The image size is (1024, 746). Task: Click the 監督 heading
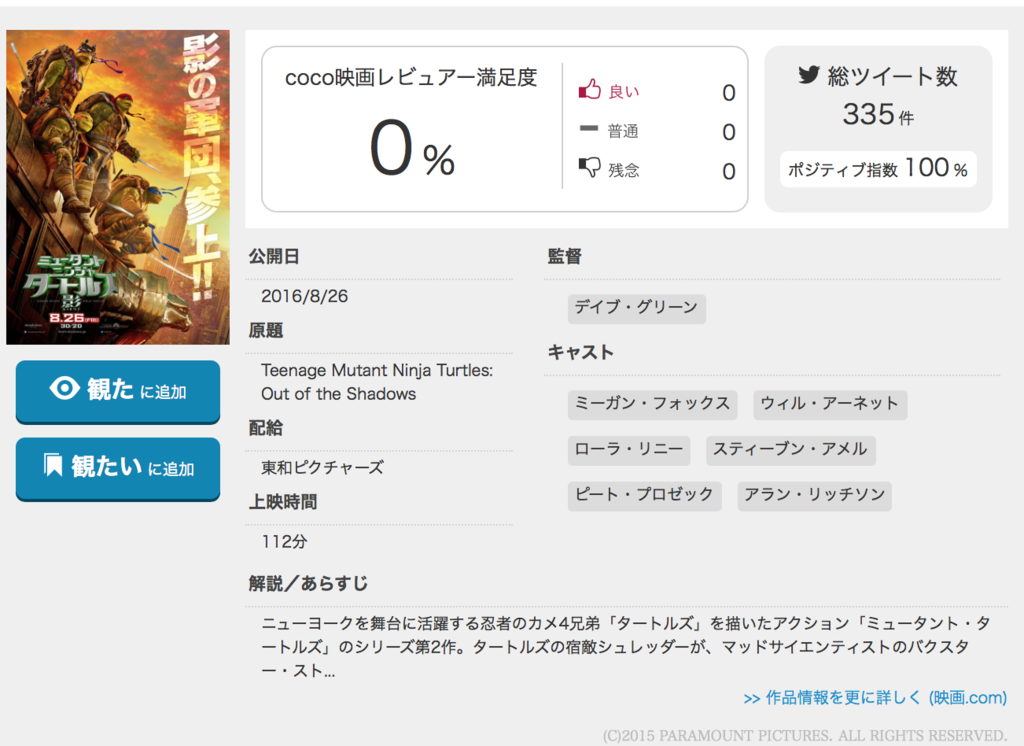(x=565, y=256)
